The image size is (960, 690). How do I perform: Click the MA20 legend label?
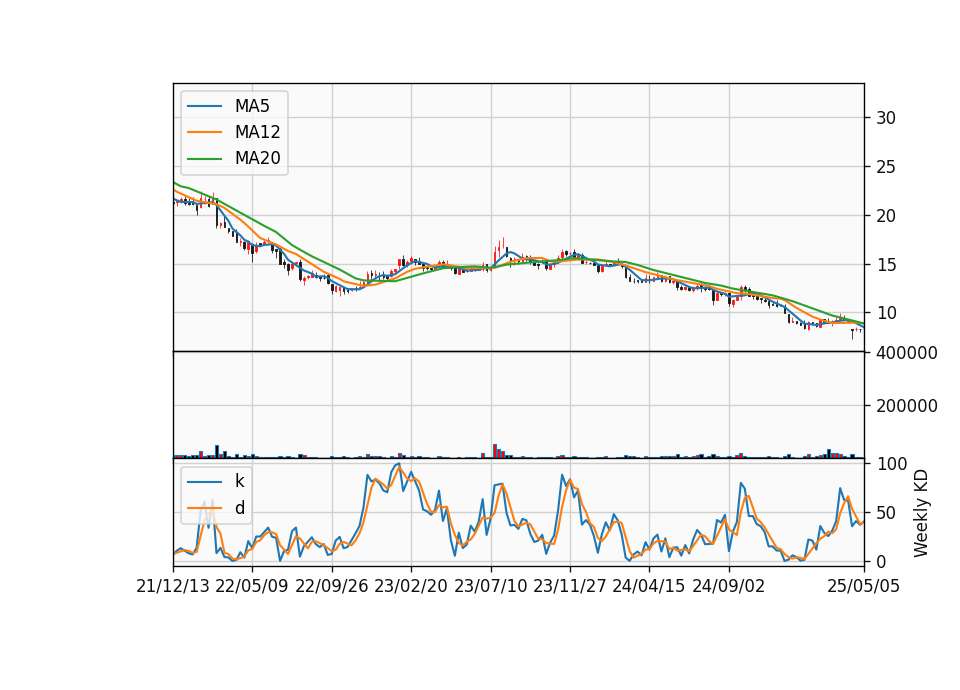point(257,158)
